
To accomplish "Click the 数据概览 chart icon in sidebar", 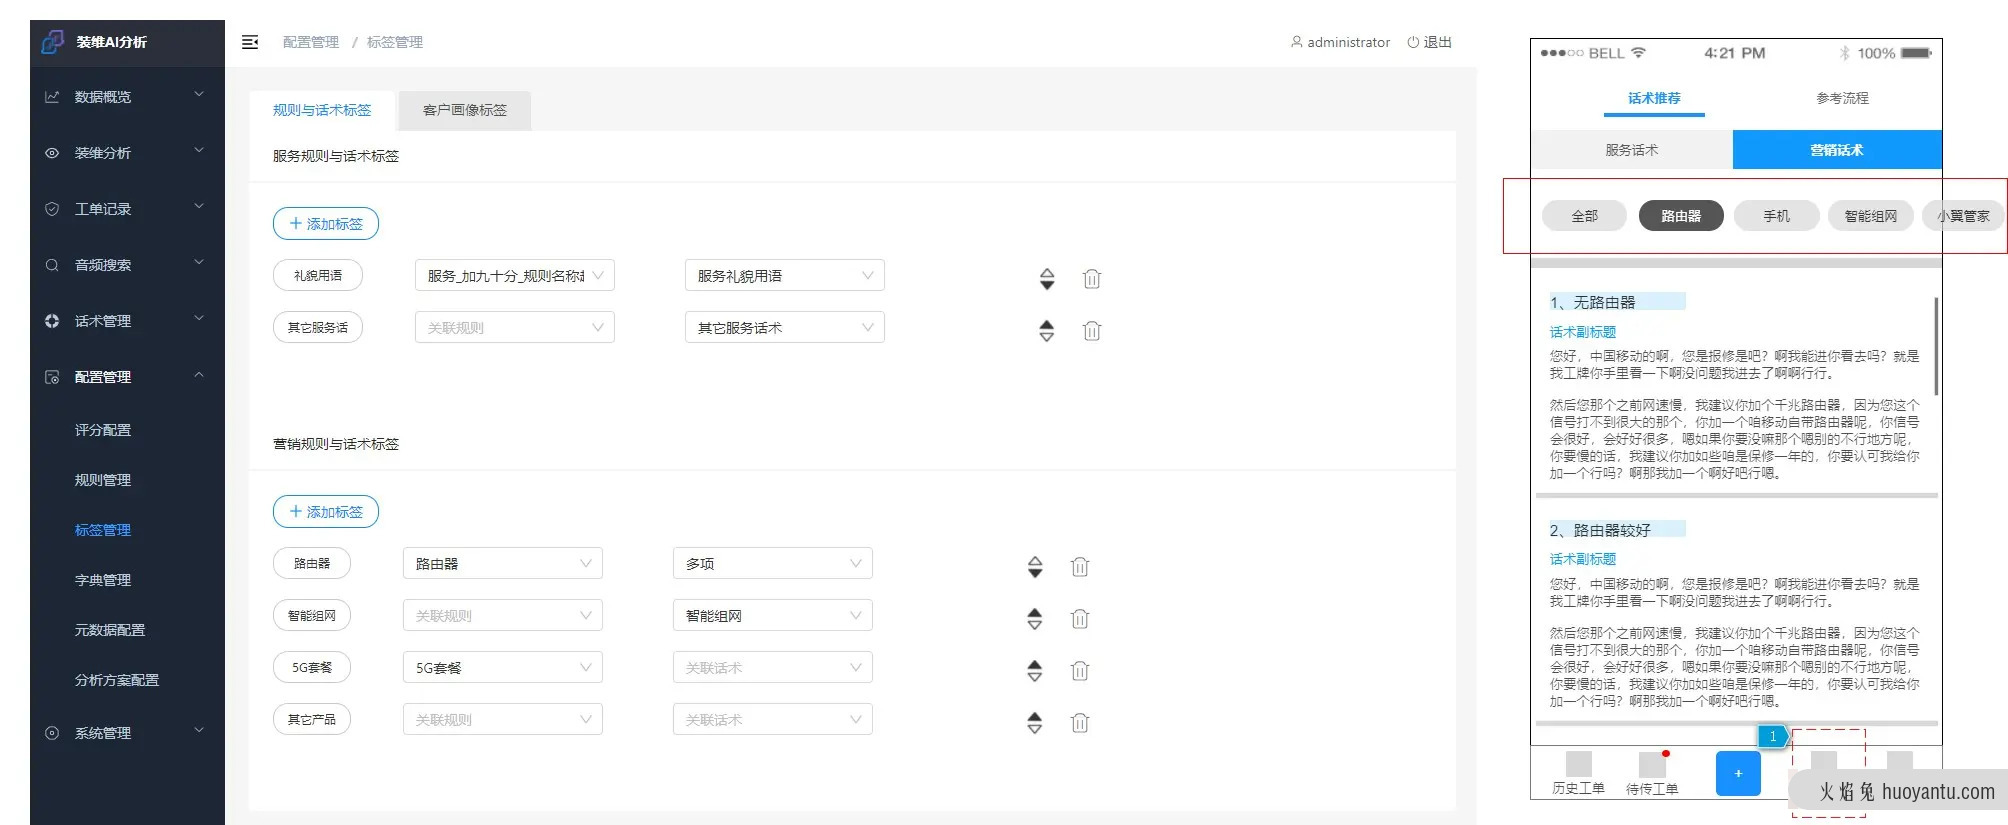I will coord(52,97).
